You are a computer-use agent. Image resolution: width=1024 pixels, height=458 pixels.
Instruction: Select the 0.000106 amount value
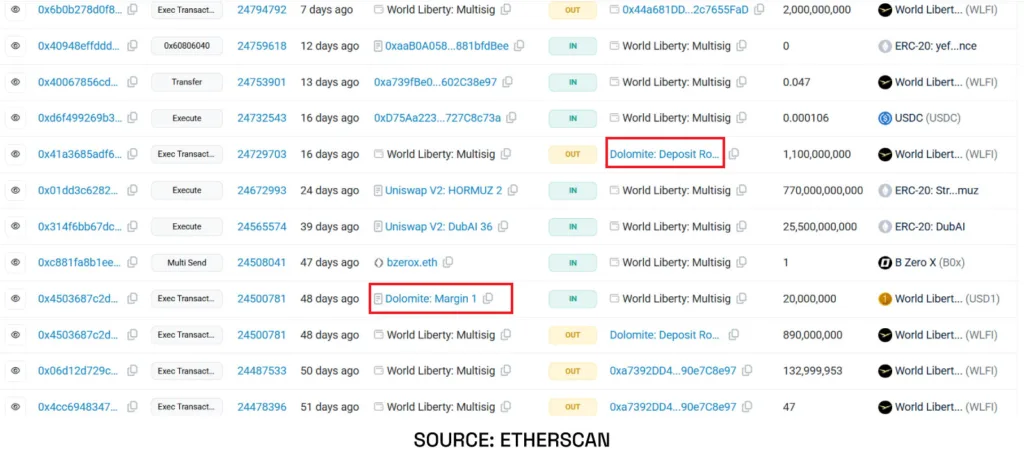pos(806,118)
